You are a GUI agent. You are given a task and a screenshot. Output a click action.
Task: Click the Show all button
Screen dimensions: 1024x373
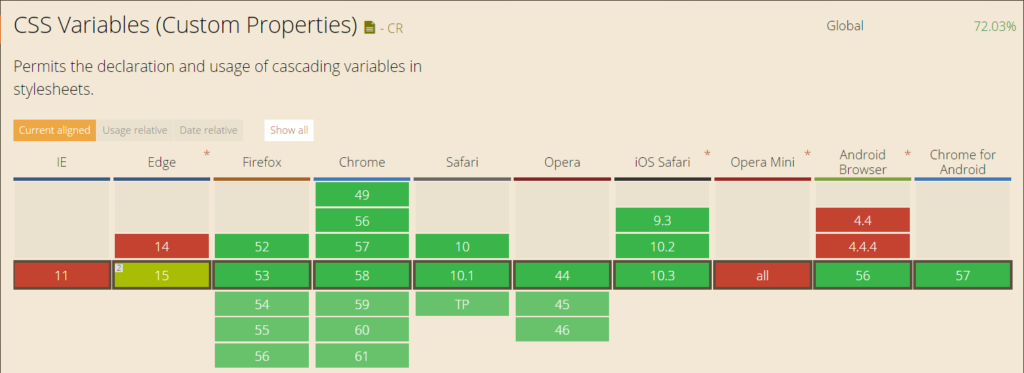pos(289,130)
